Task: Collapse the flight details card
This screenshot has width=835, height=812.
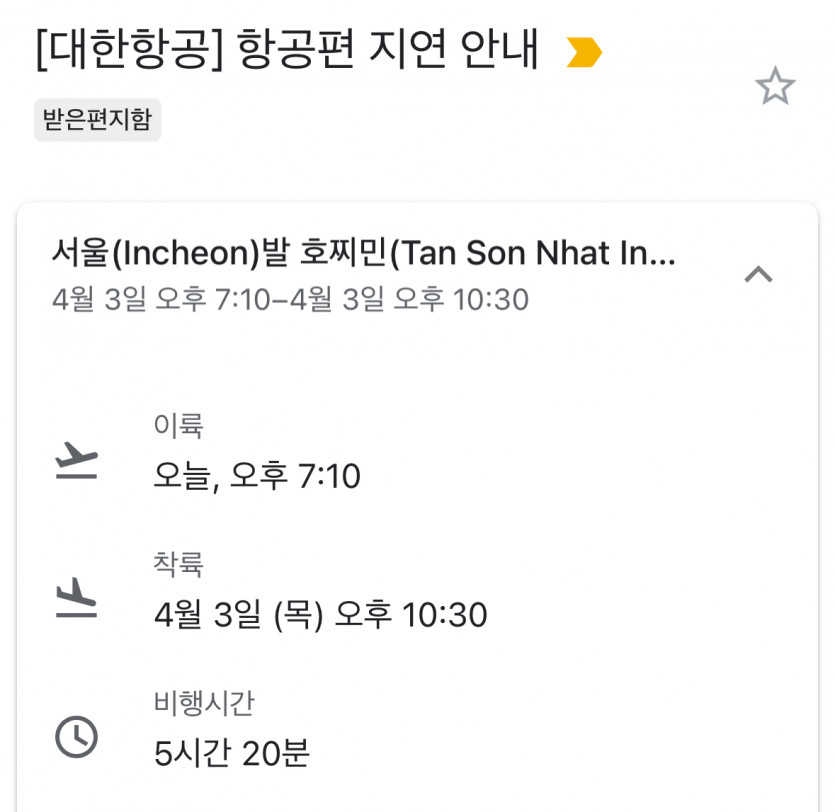Action: pyautogui.click(x=758, y=273)
